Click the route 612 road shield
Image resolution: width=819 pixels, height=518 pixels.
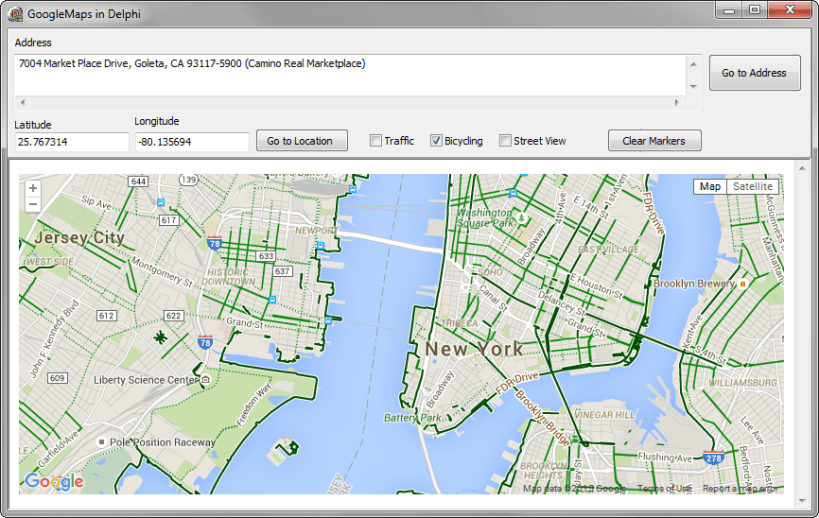click(x=107, y=315)
